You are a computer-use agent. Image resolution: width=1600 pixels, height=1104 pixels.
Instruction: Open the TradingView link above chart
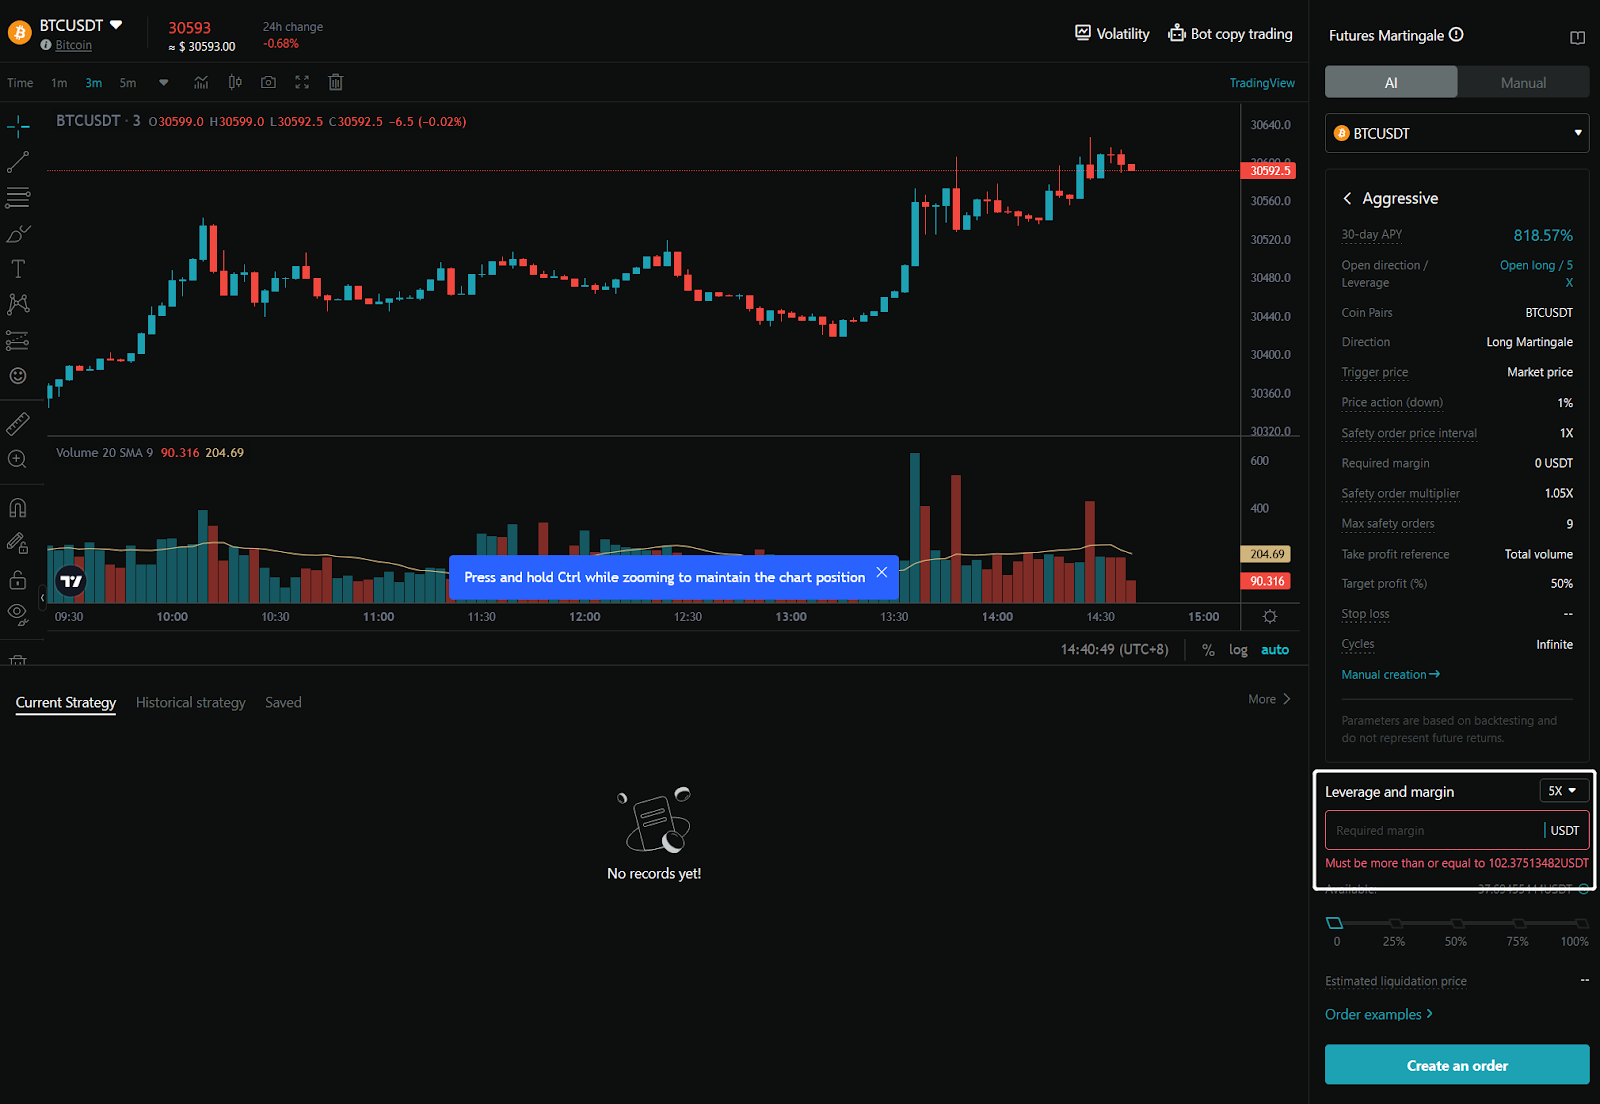point(1262,83)
